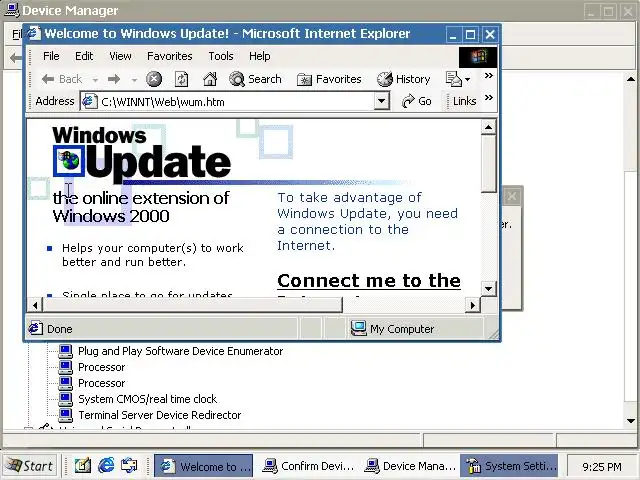Image resolution: width=640 pixels, height=480 pixels.
Task: Click the Terminal Server Device Redirector computer icon
Action: (x=65, y=415)
